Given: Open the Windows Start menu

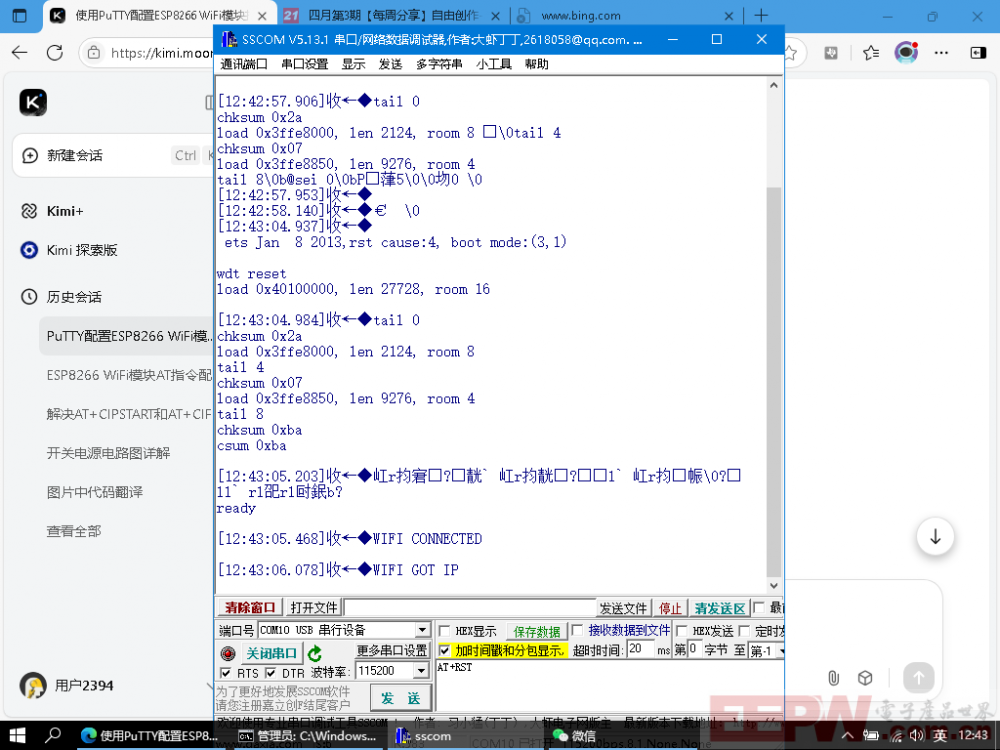Looking at the screenshot, I should coord(17,735).
